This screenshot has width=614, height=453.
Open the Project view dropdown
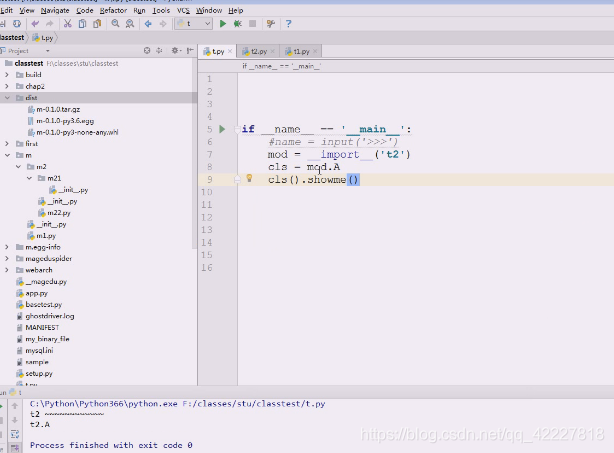click(47, 51)
